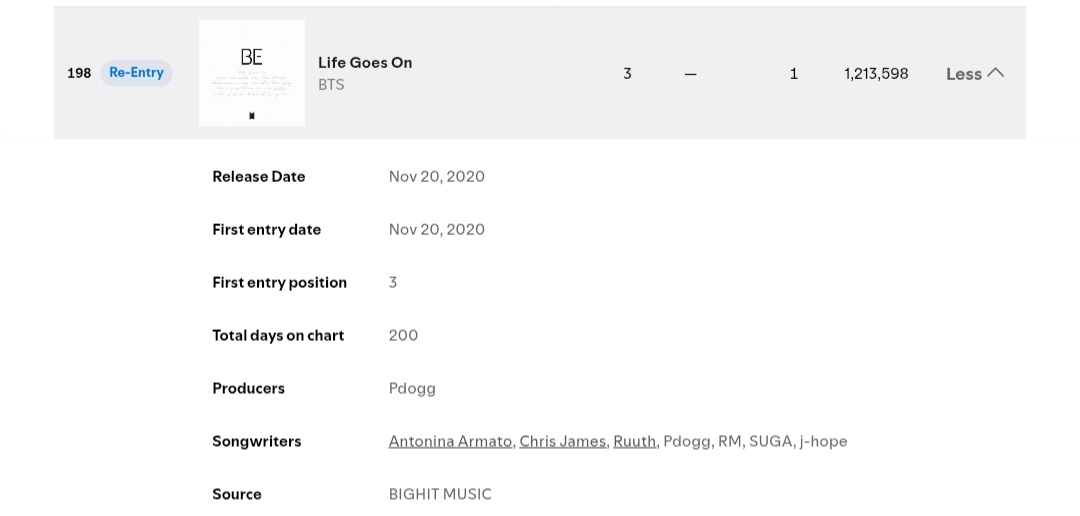Click SUGA in the songwriters list
The height and width of the screenshot is (516, 1080).
tap(769, 441)
